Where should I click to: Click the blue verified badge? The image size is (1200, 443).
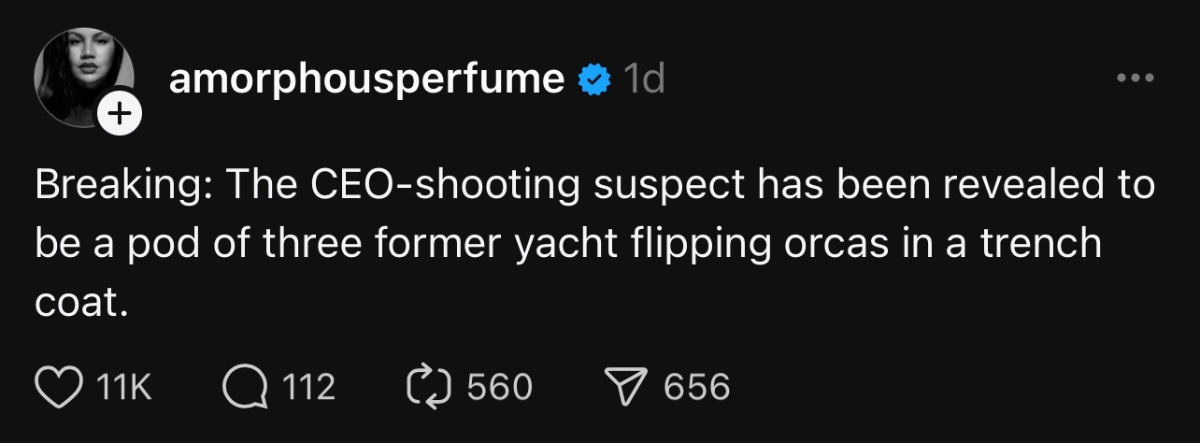[x=597, y=79]
